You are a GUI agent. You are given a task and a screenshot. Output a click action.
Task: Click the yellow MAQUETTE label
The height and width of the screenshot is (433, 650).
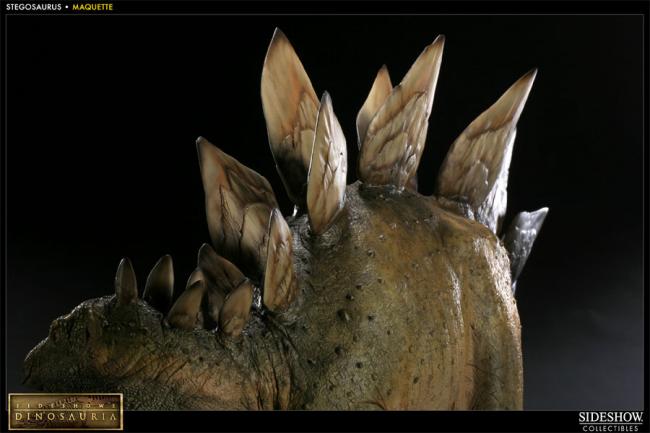[92, 7]
